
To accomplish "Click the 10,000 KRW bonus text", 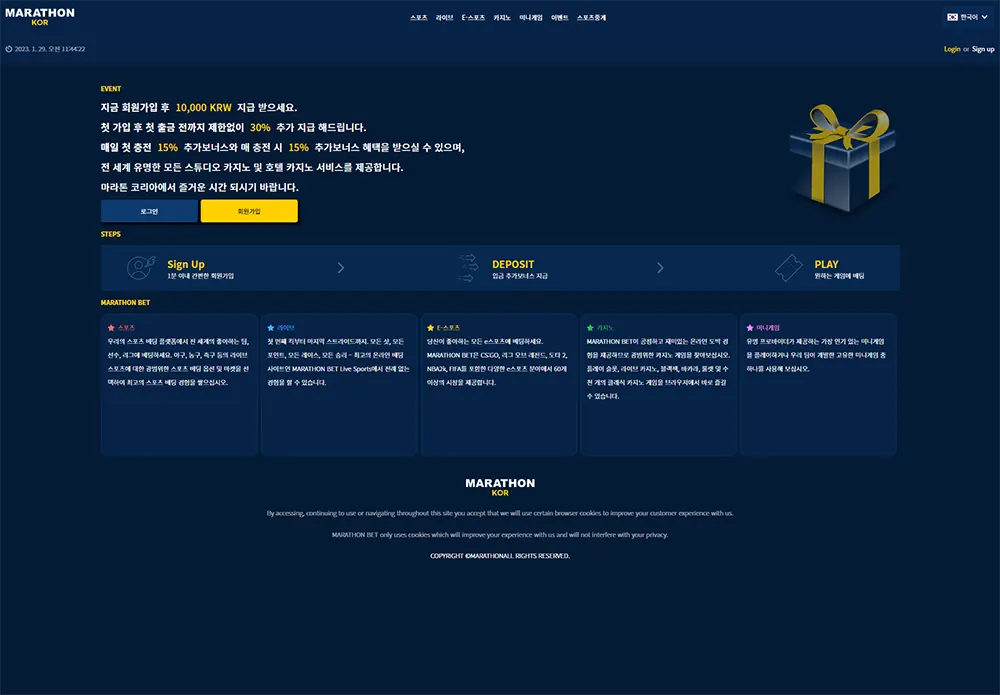I will click(x=203, y=108).
